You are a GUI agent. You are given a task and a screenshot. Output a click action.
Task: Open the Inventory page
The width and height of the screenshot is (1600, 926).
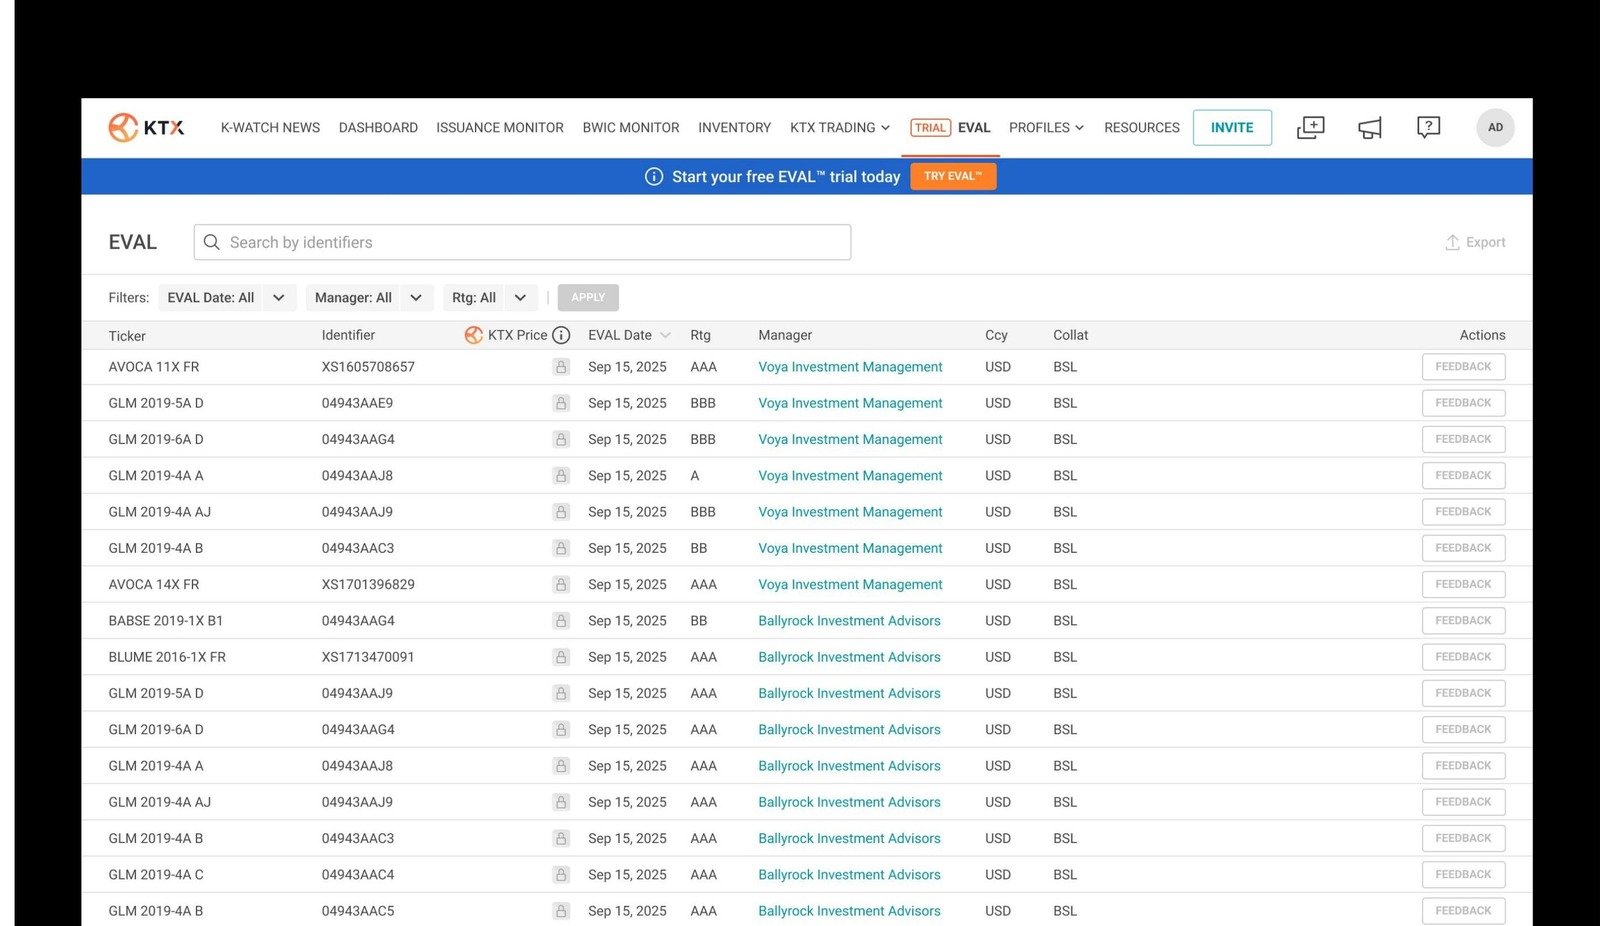(735, 127)
